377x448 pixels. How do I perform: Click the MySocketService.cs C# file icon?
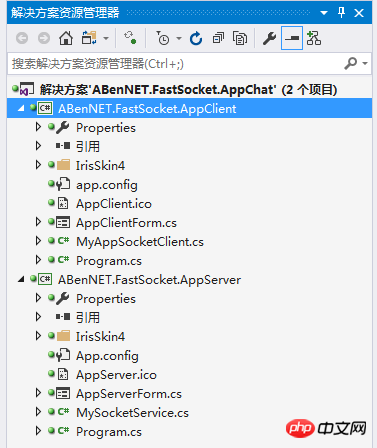click(x=63, y=412)
